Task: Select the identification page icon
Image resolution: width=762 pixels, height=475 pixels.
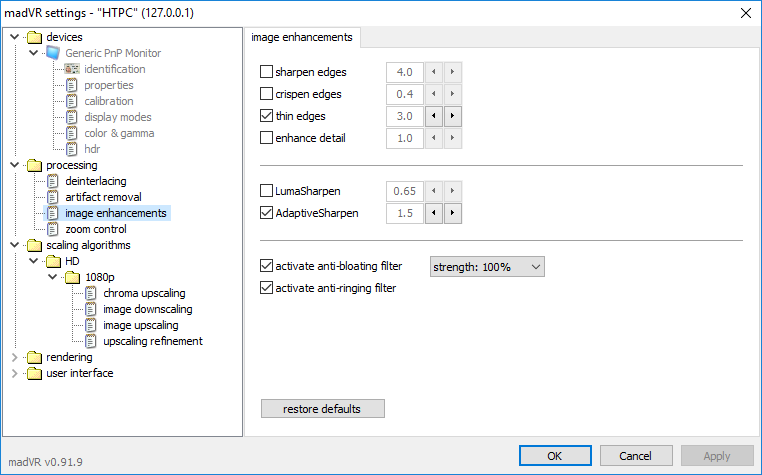Action: tap(72, 69)
